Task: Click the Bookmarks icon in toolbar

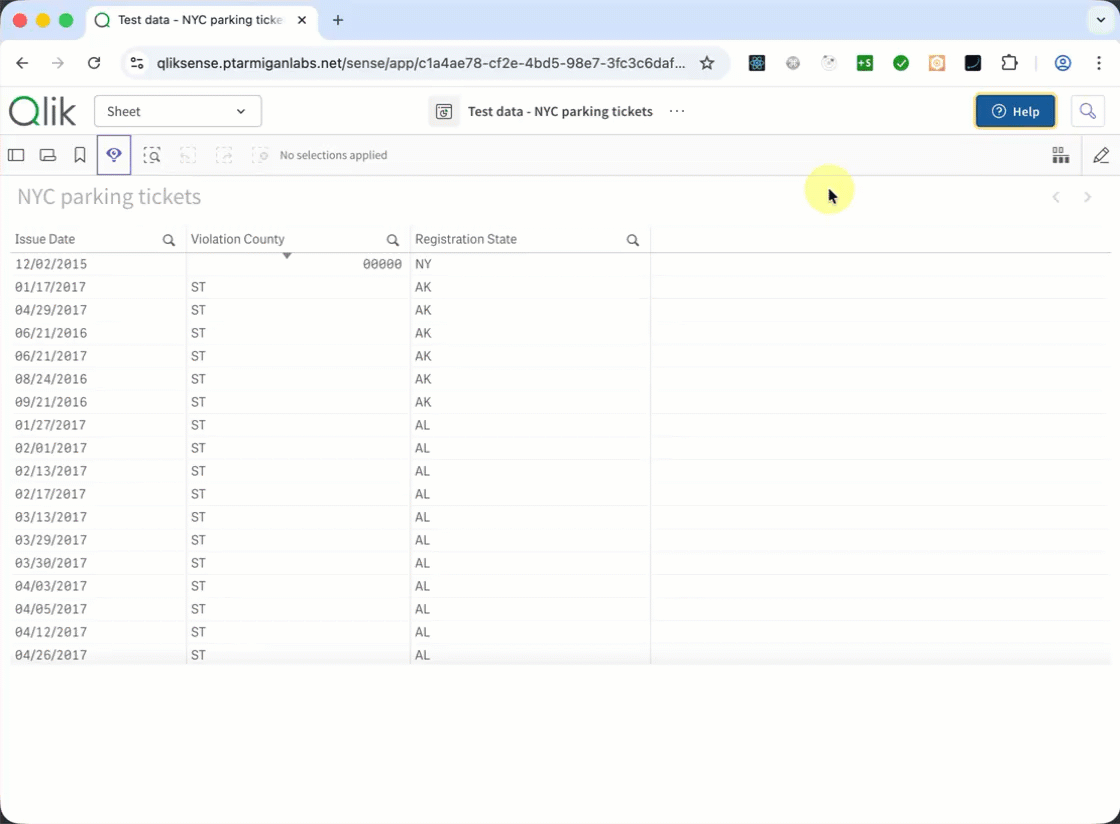Action: (x=80, y=155)
